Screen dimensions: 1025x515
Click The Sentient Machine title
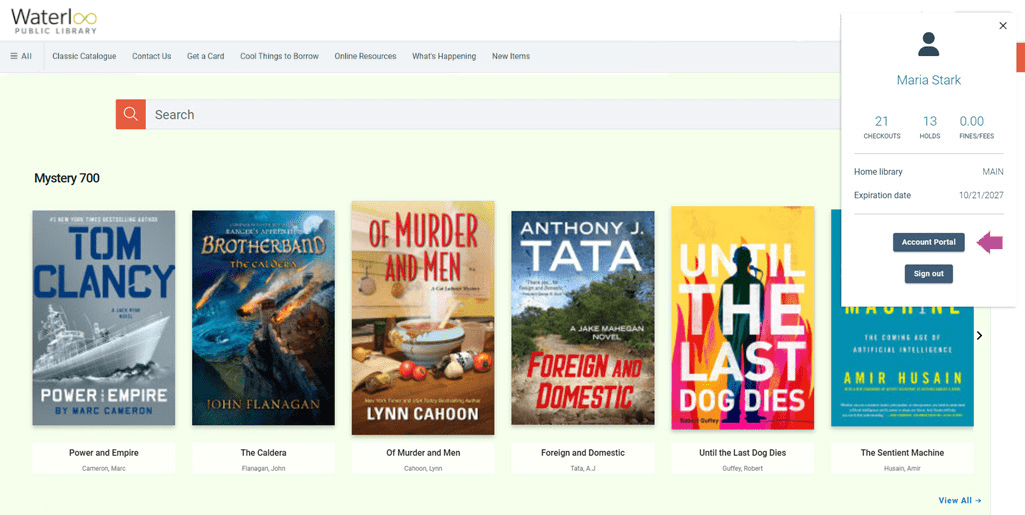[902, 452]
